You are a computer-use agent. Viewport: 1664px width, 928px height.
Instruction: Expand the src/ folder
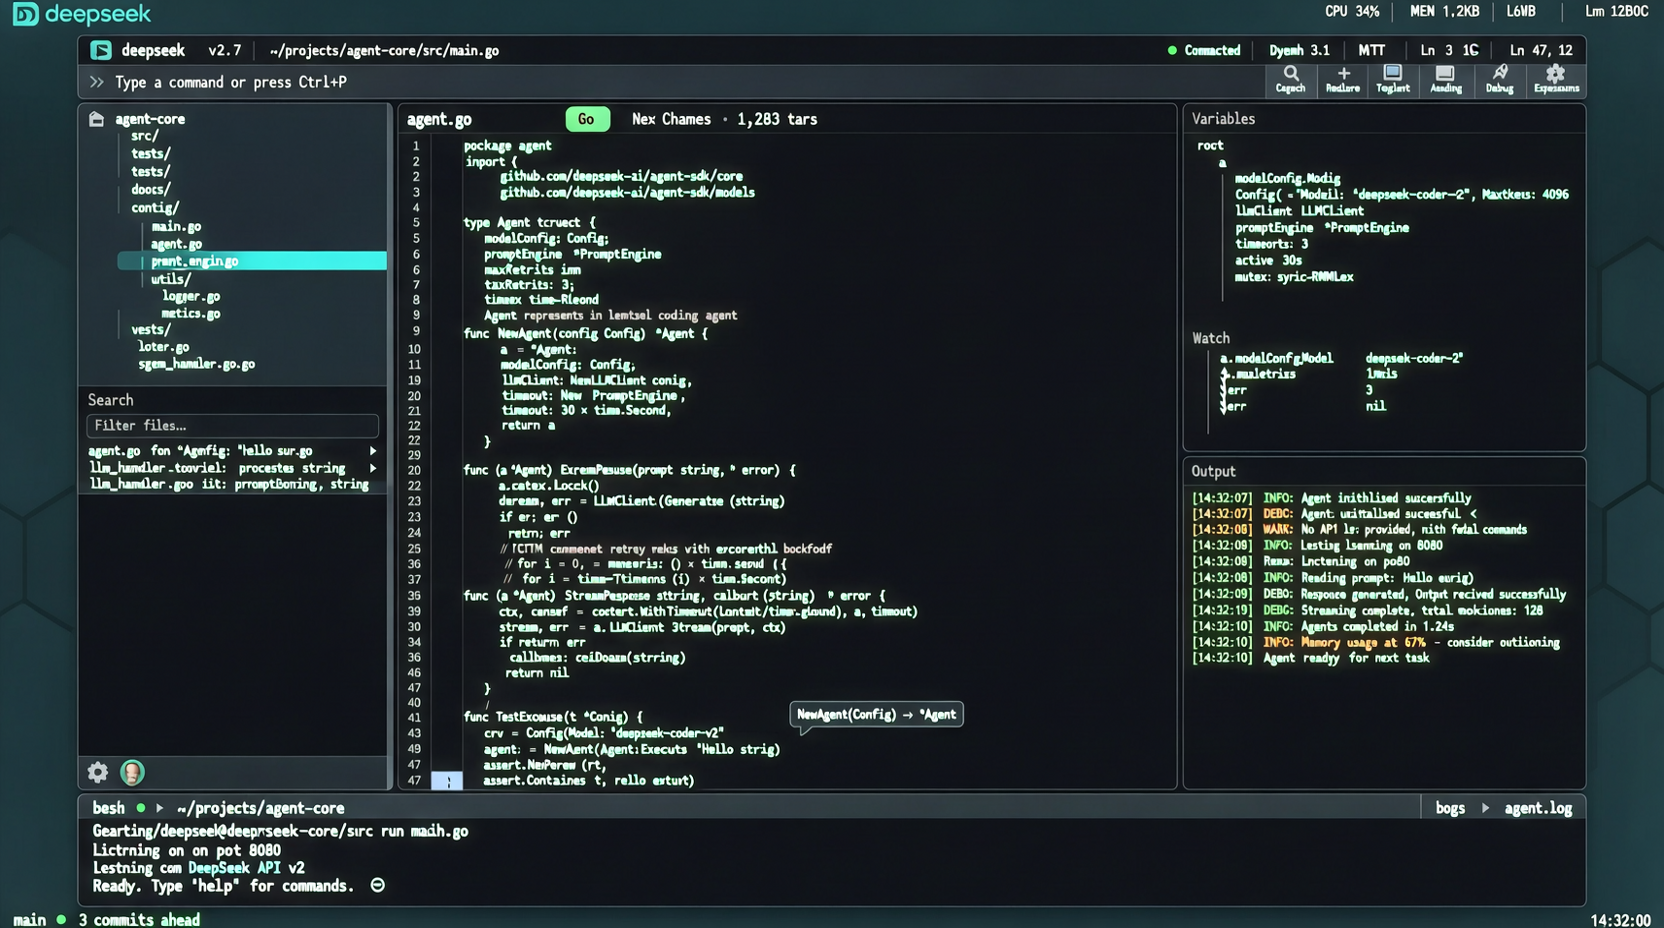coord(144,136)
